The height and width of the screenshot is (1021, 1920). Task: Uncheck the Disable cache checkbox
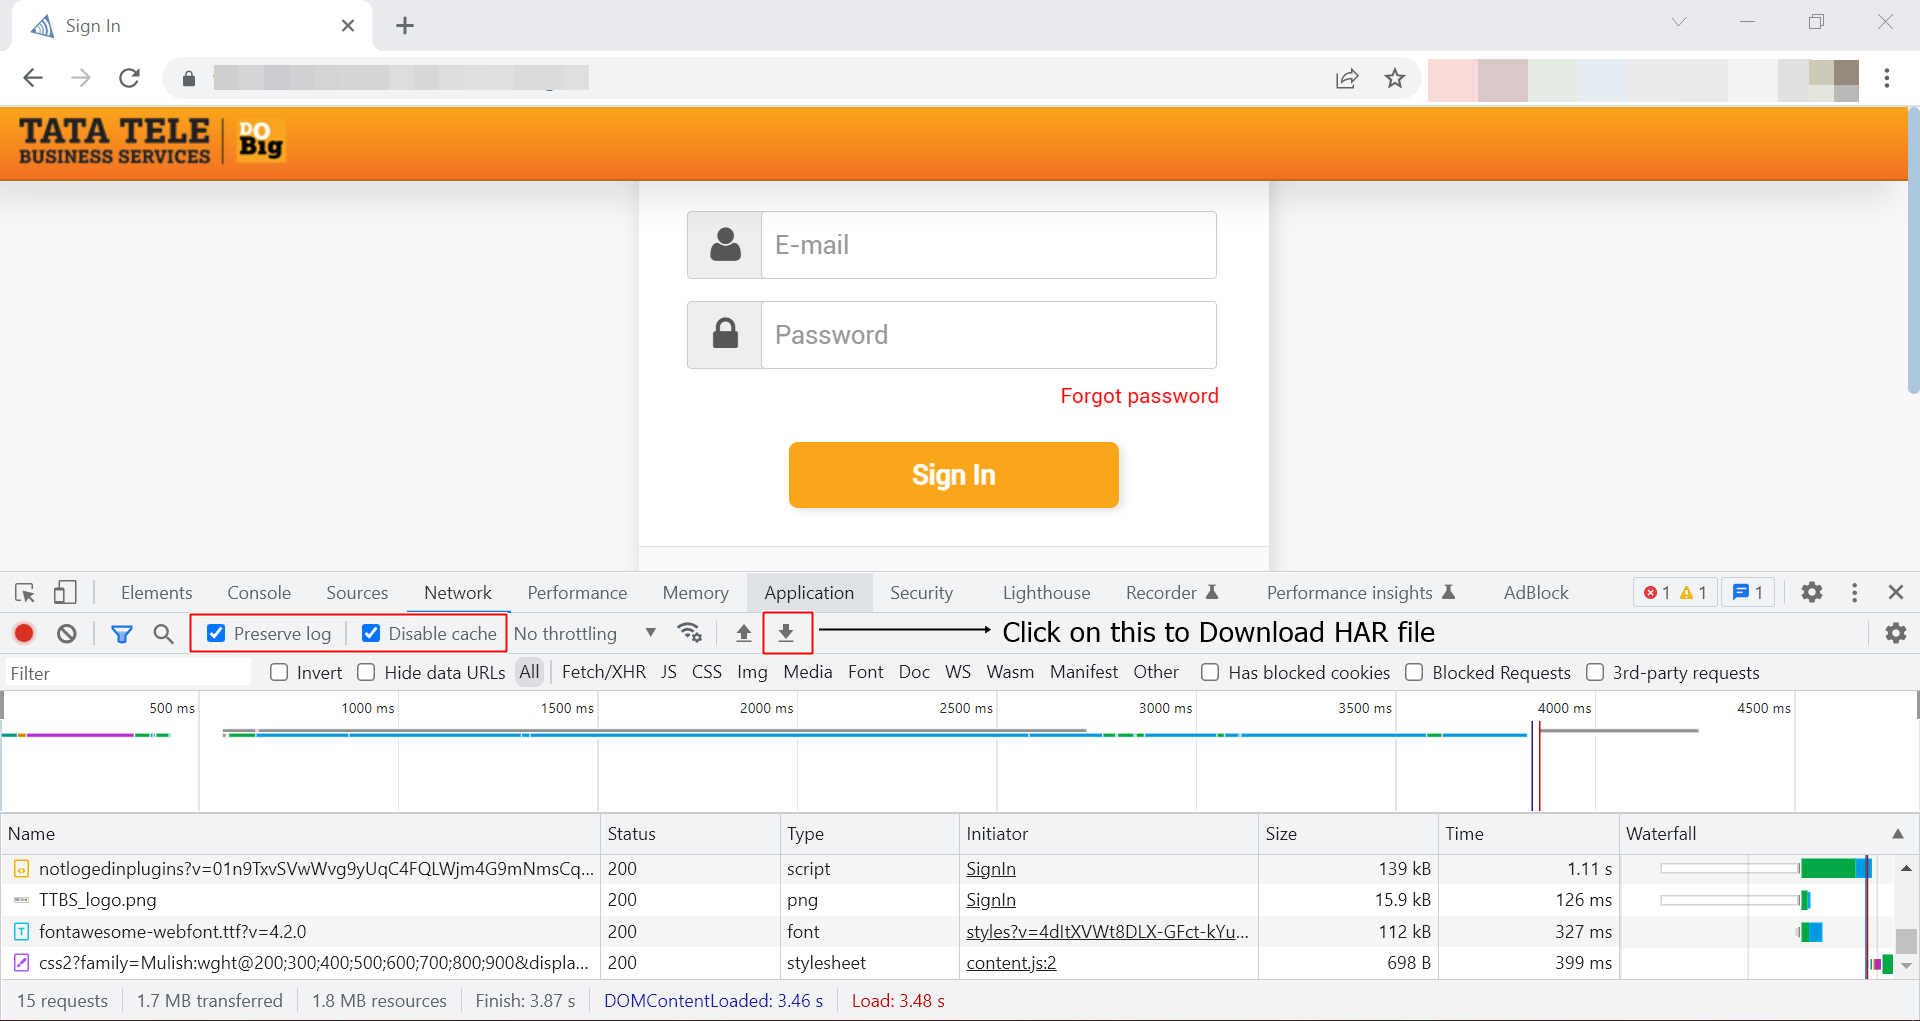(371, 633)
